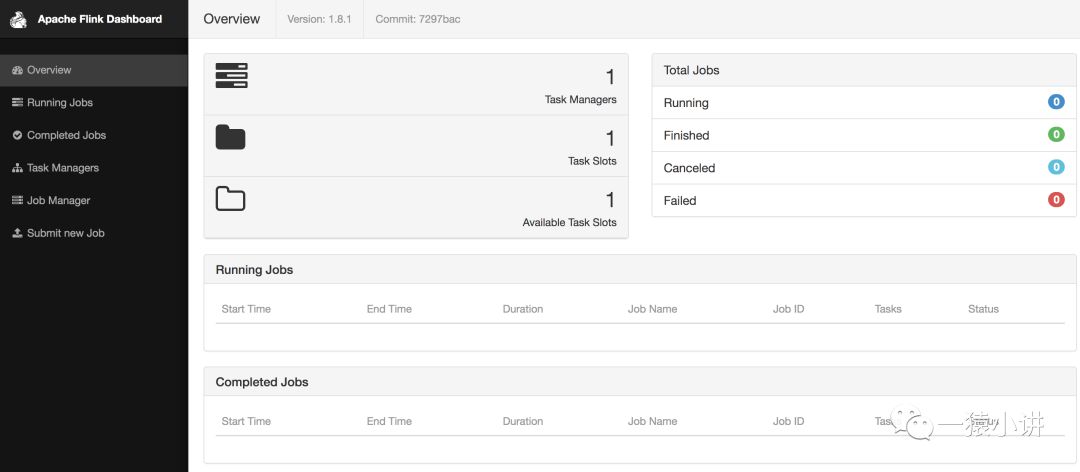Click the Running Jobs list icon

coord(18,103)
